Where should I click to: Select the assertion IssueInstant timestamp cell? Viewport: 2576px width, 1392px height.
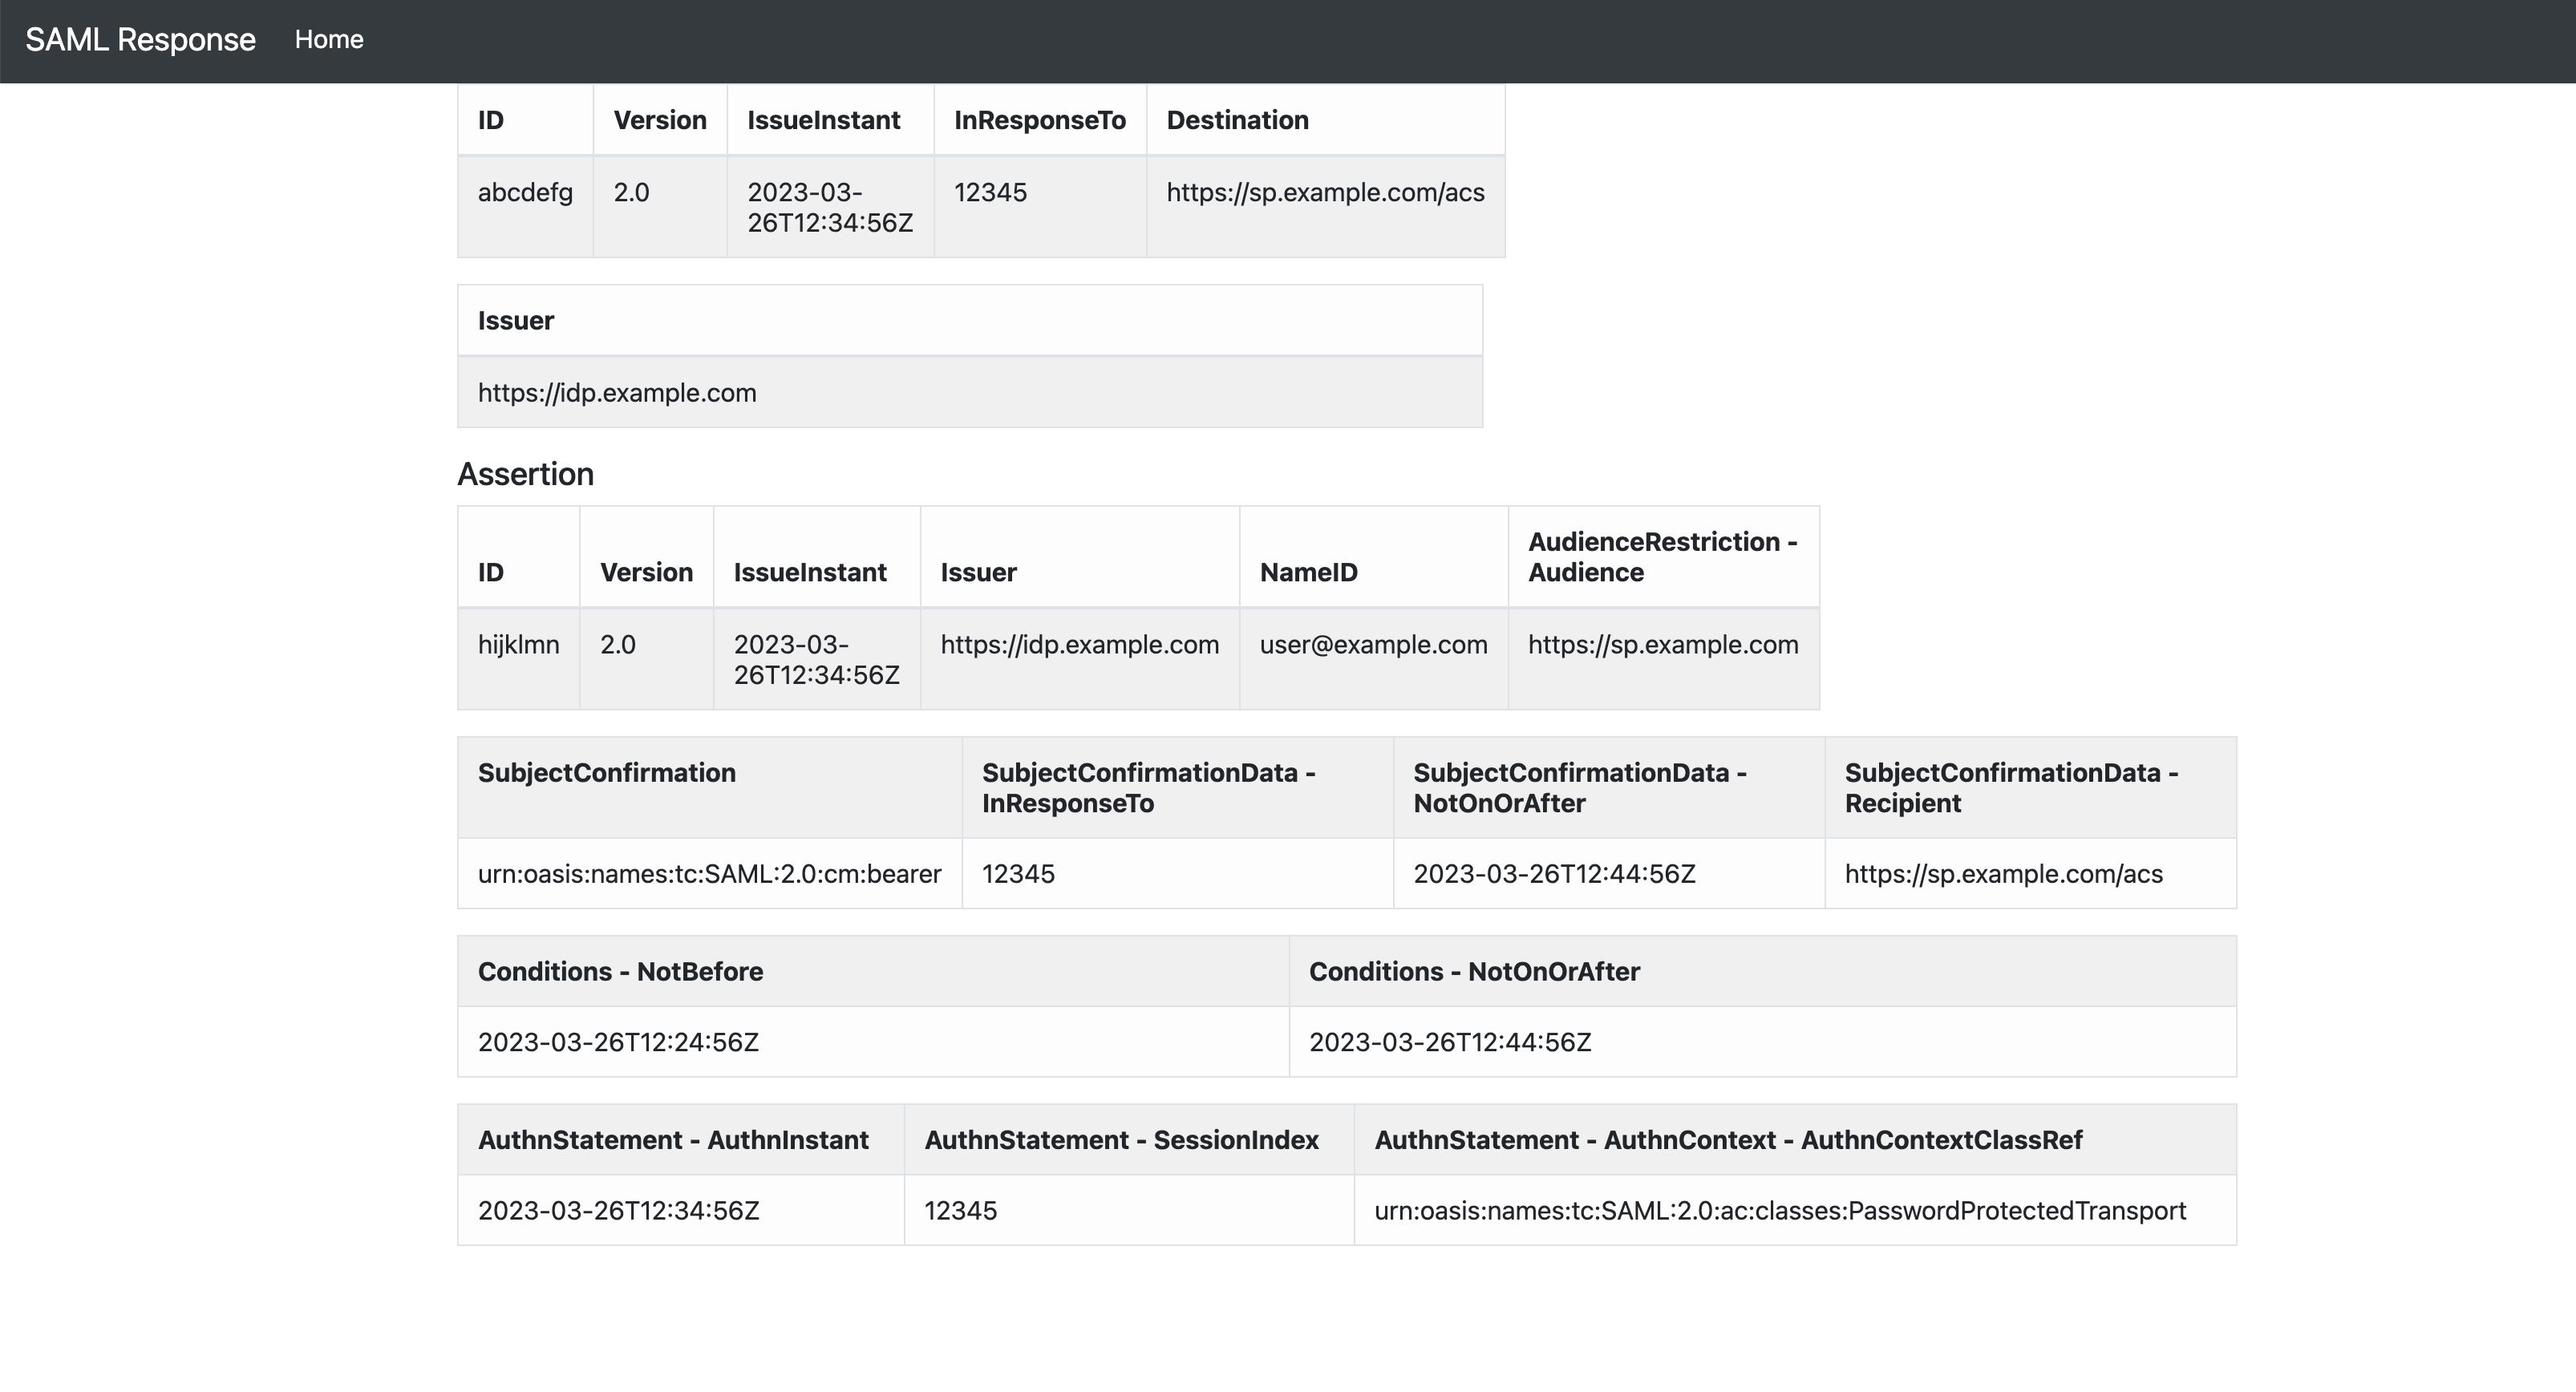coord(817,659)
